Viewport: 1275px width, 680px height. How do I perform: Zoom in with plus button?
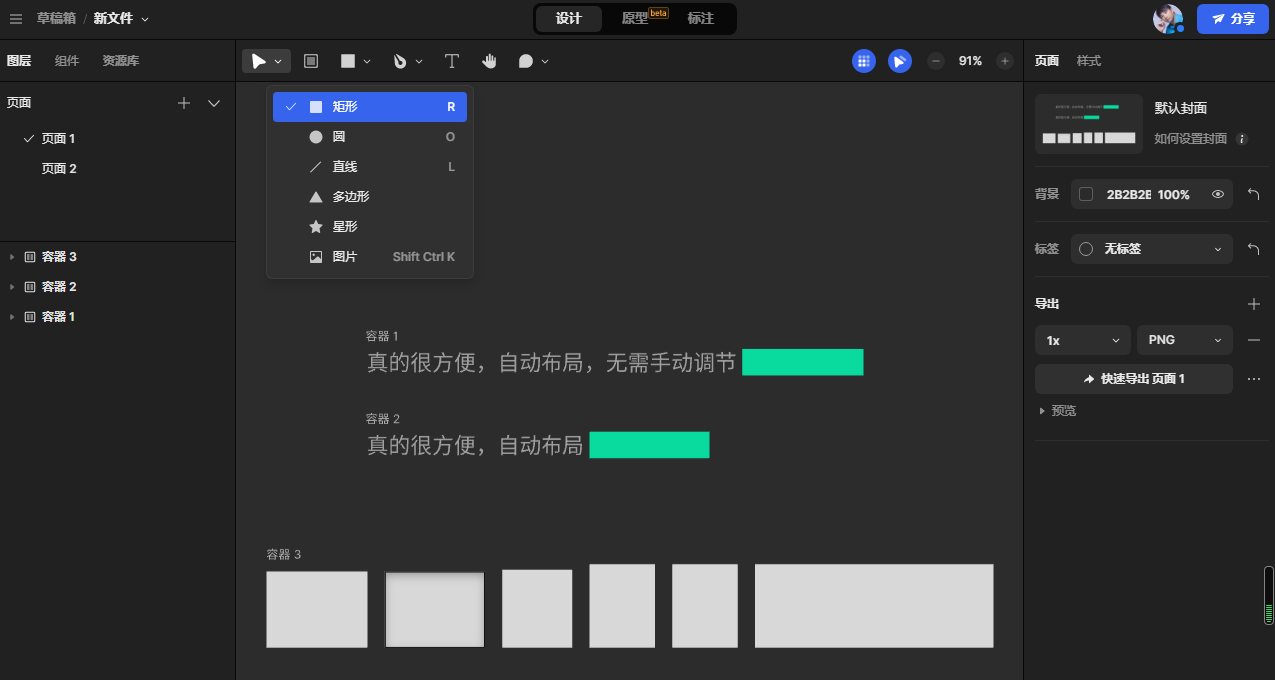pos(1005,61)
